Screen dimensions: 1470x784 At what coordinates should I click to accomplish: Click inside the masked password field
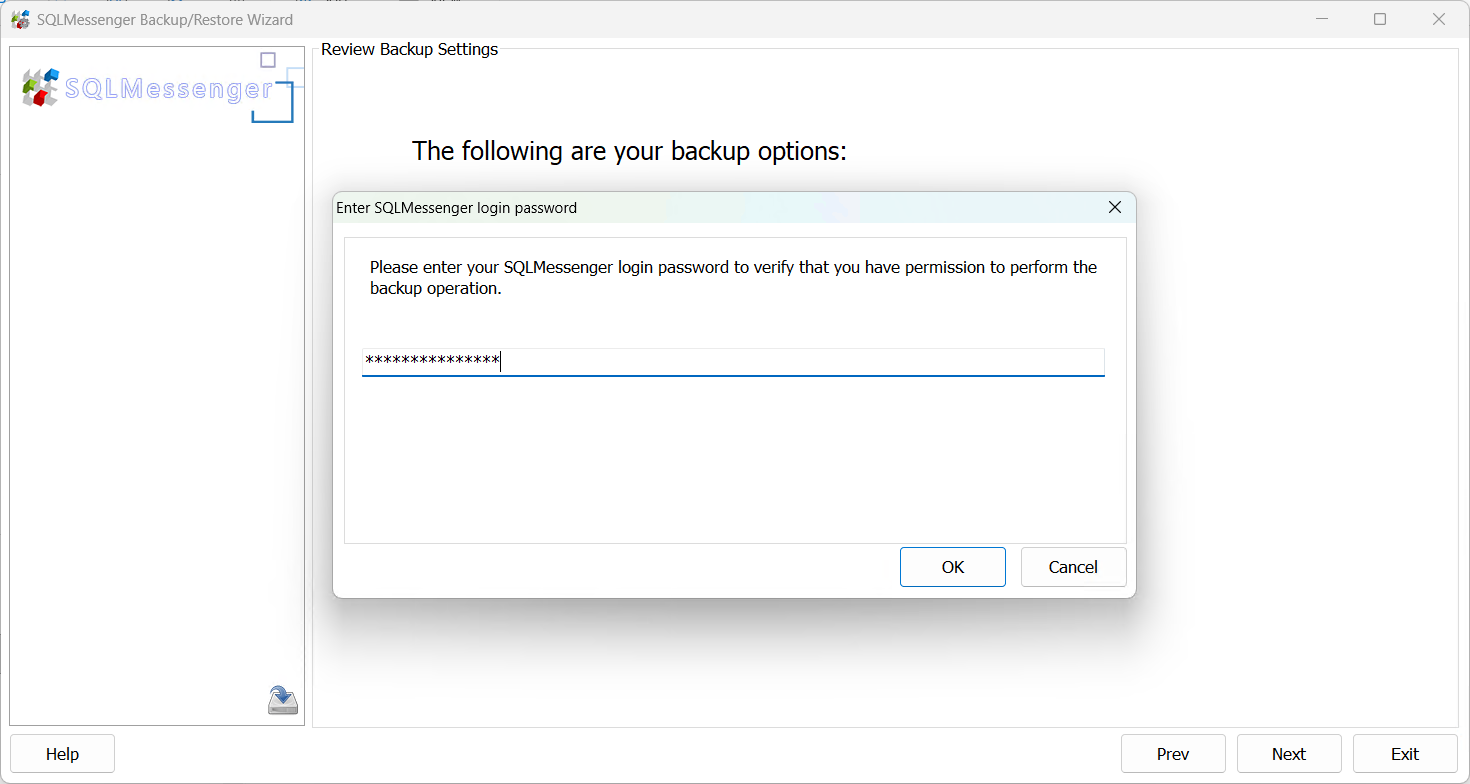tap(733, 362)
